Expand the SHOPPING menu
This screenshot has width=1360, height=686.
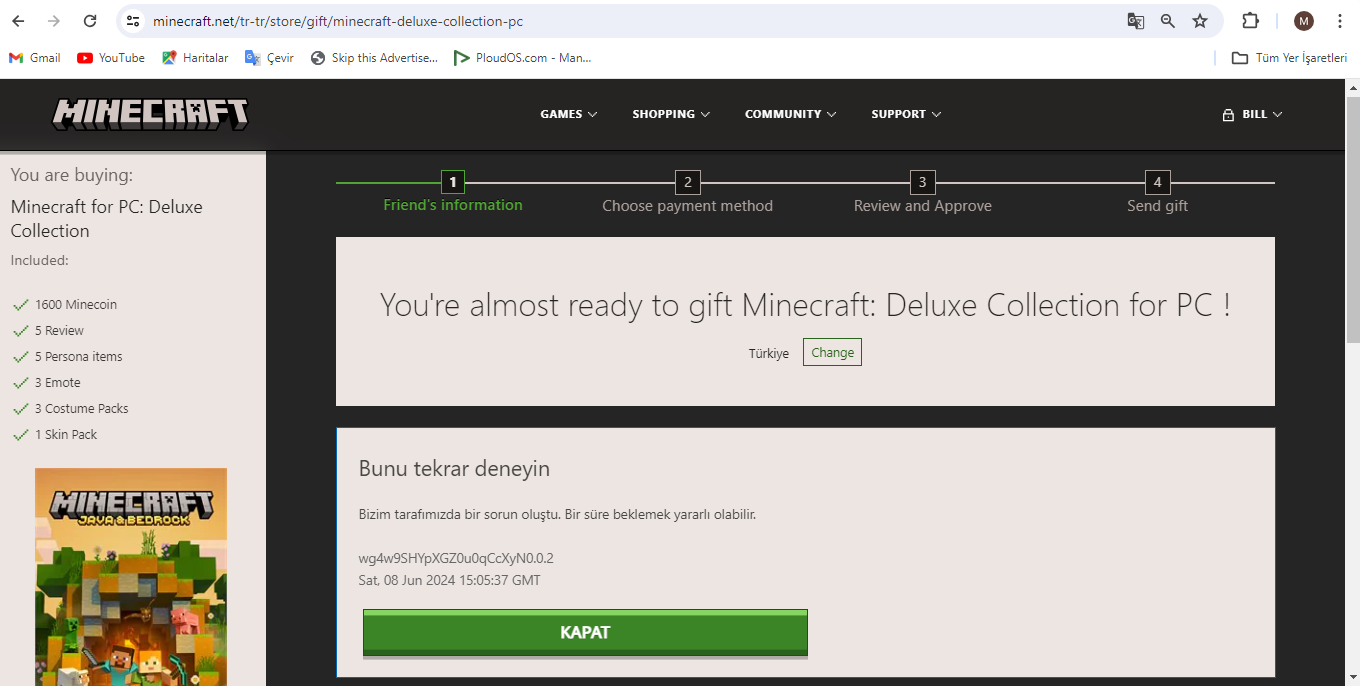671,114
